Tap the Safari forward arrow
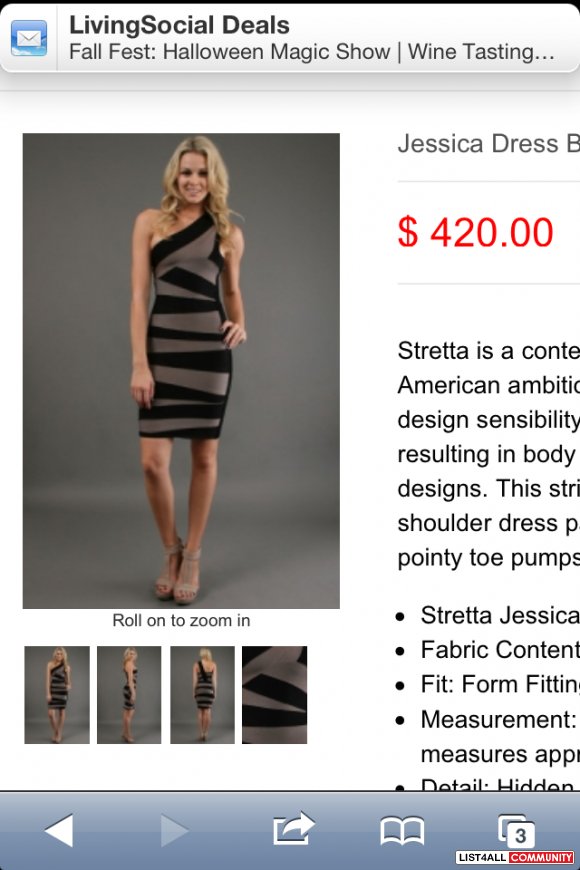 174,830
